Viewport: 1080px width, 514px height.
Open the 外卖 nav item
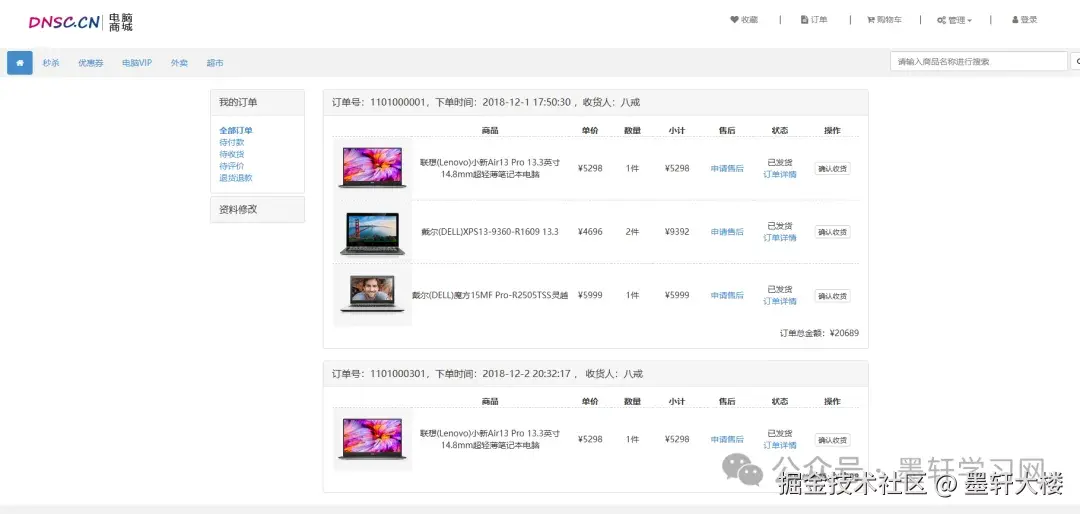[179, 63]
